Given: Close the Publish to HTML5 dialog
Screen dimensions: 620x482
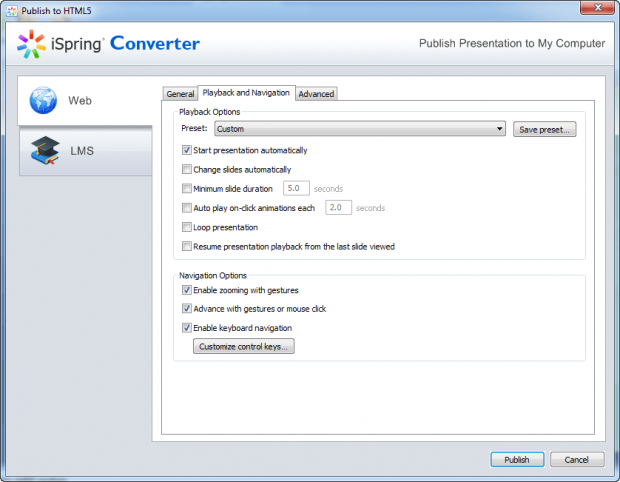Looking at the screenshot, I should pos(597,8).
